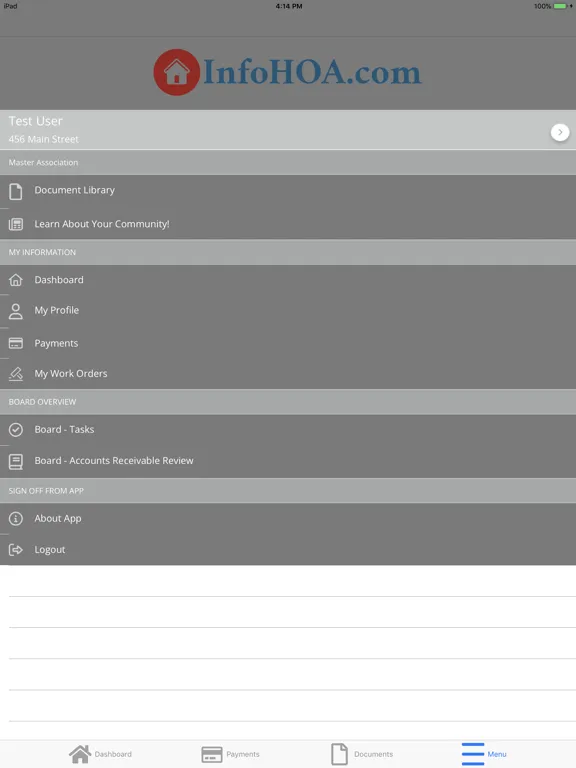Click Master Association section header

288,163
